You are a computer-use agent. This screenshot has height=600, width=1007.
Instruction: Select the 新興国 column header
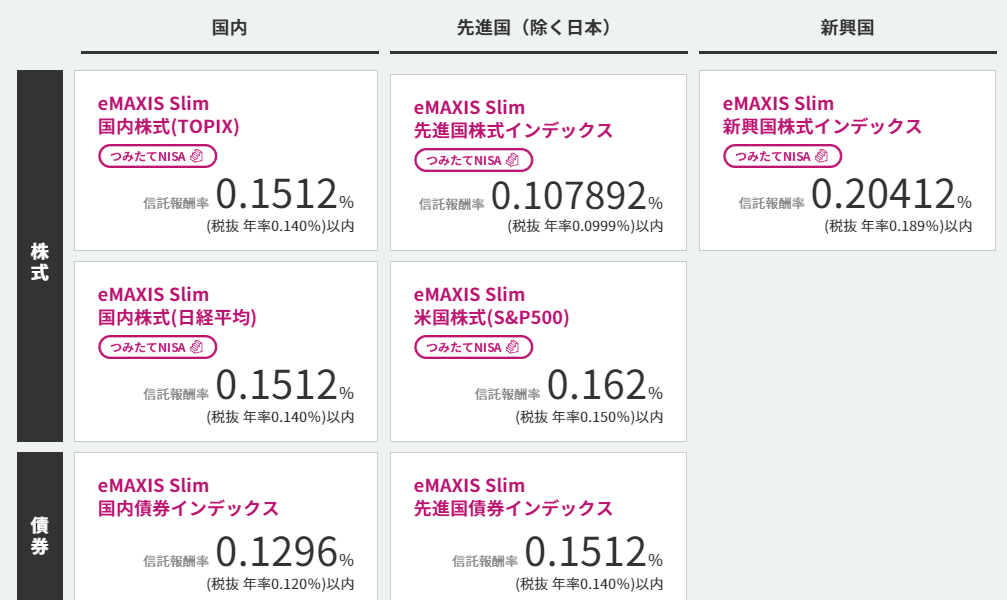pos(847,28)
